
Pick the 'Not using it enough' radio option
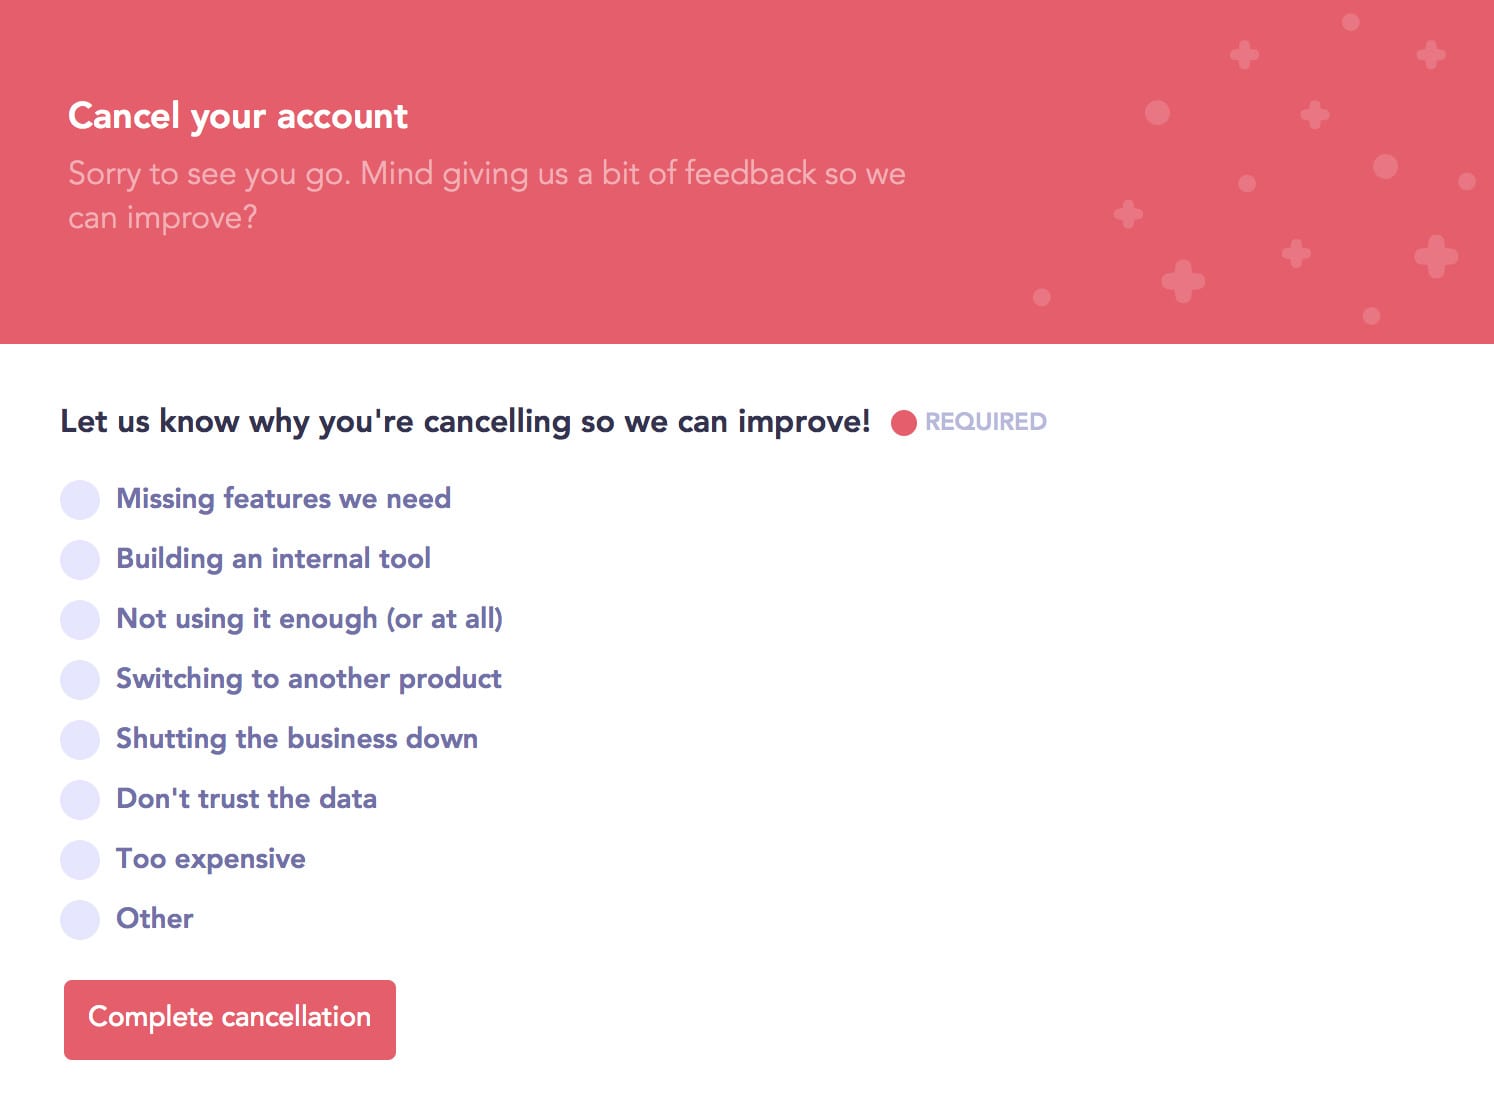[80, 619]
